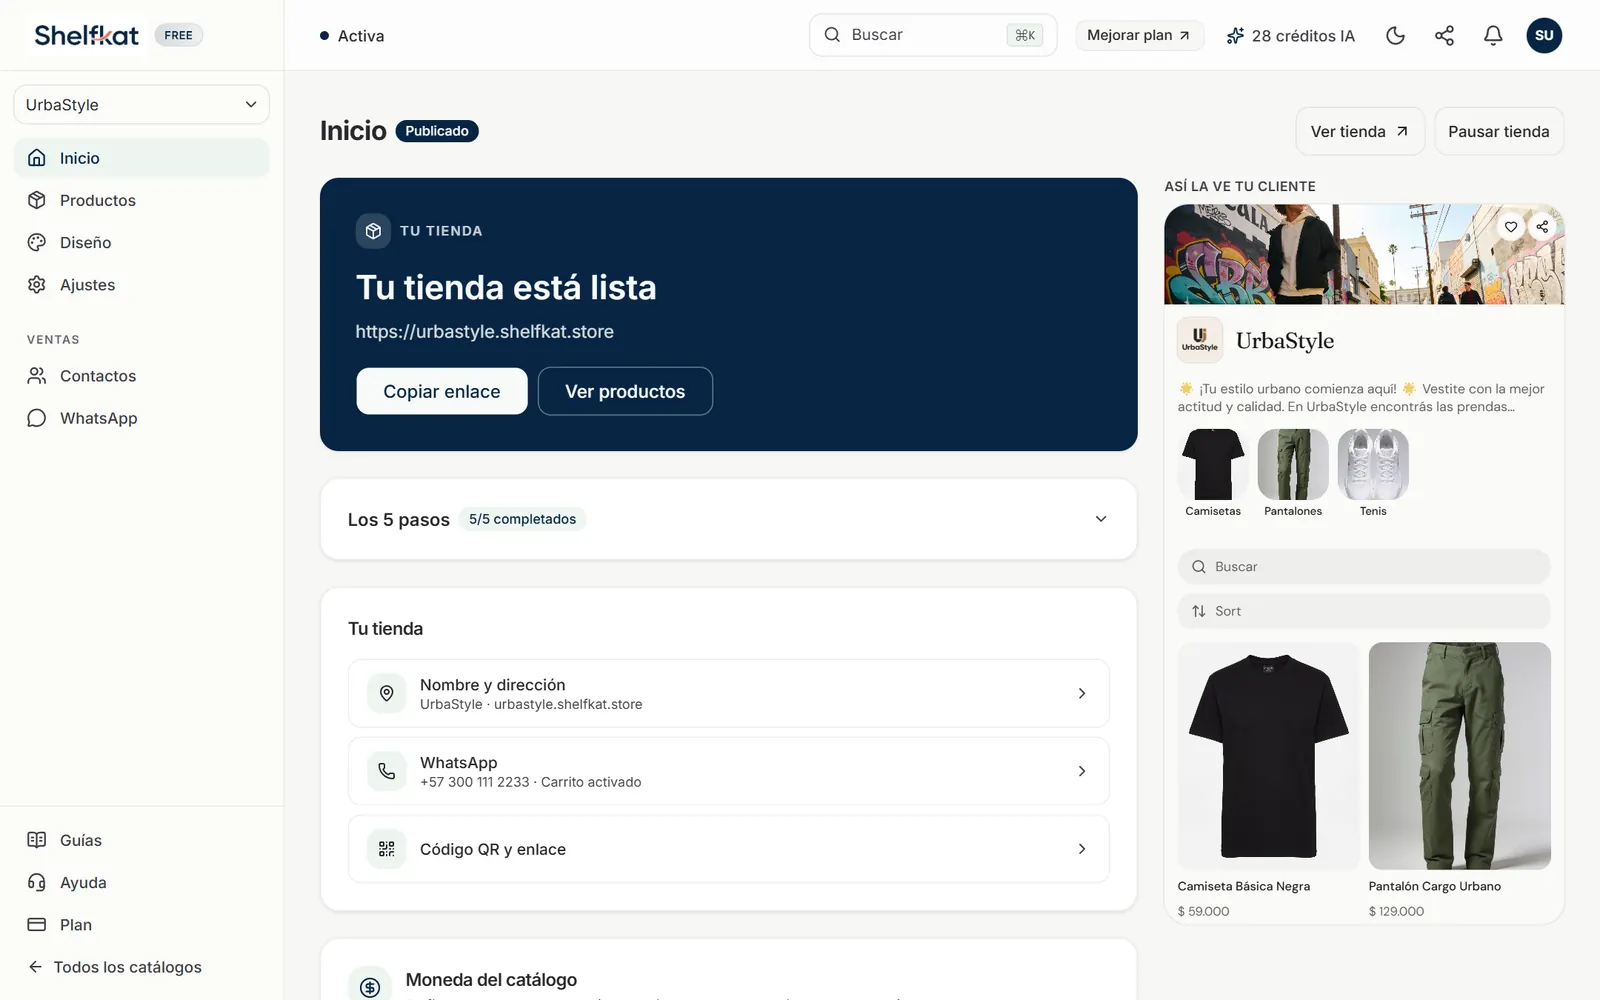Click the Ver productos button
The width and height of the screenshot is (1600, 1000).
[x=625, y=391]
